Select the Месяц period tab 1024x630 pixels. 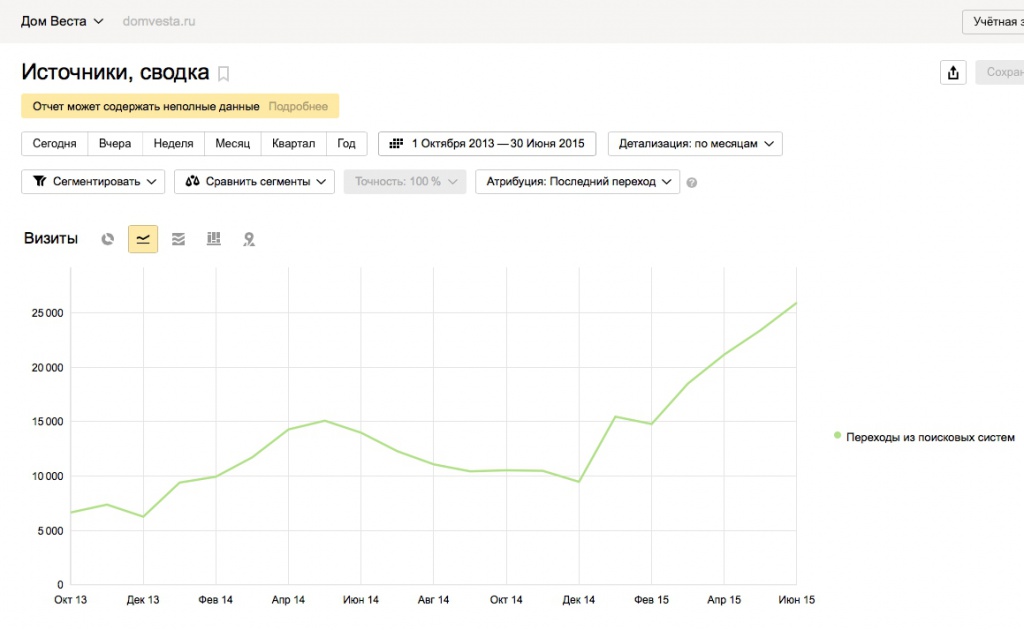233,144
